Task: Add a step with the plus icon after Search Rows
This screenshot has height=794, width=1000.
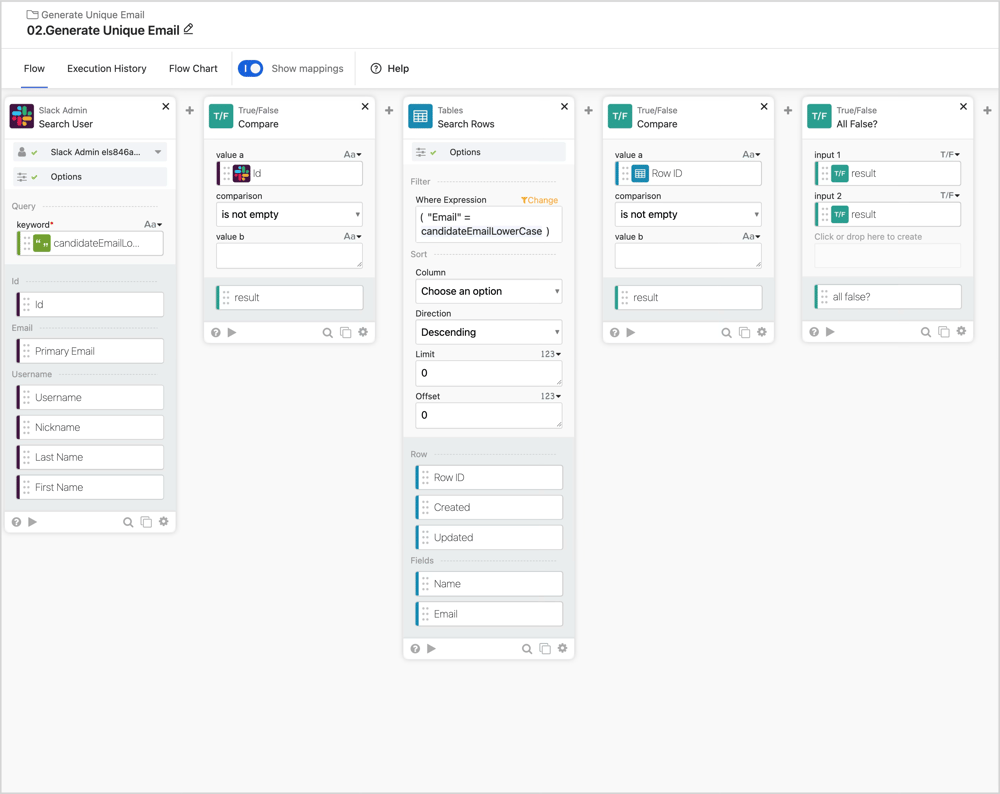Action: coord(588,111)
